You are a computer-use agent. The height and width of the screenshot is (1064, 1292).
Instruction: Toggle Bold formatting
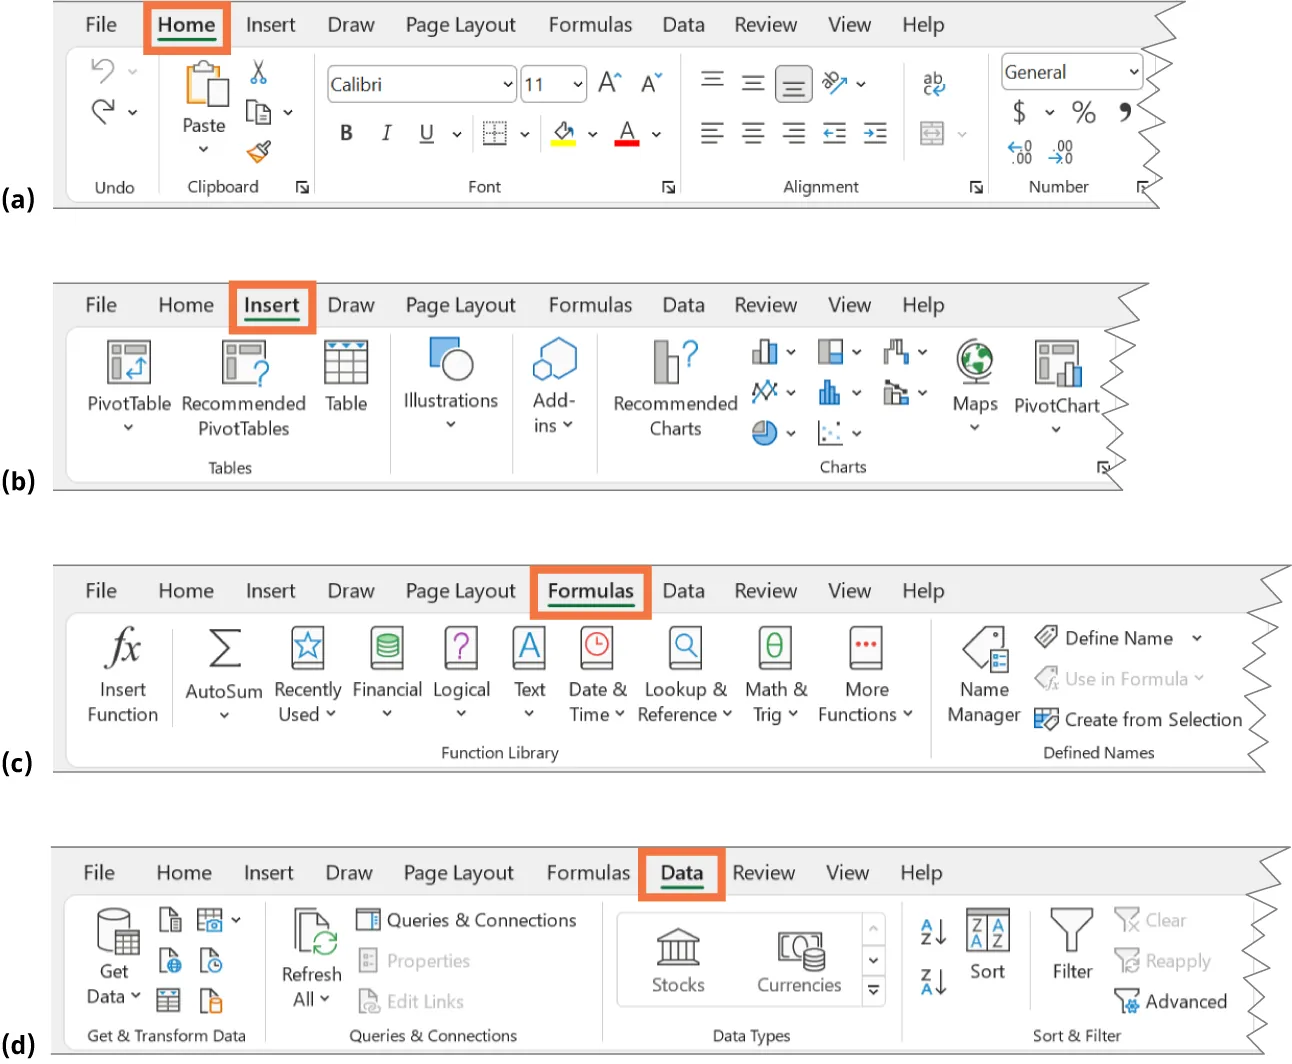[346, 133]
